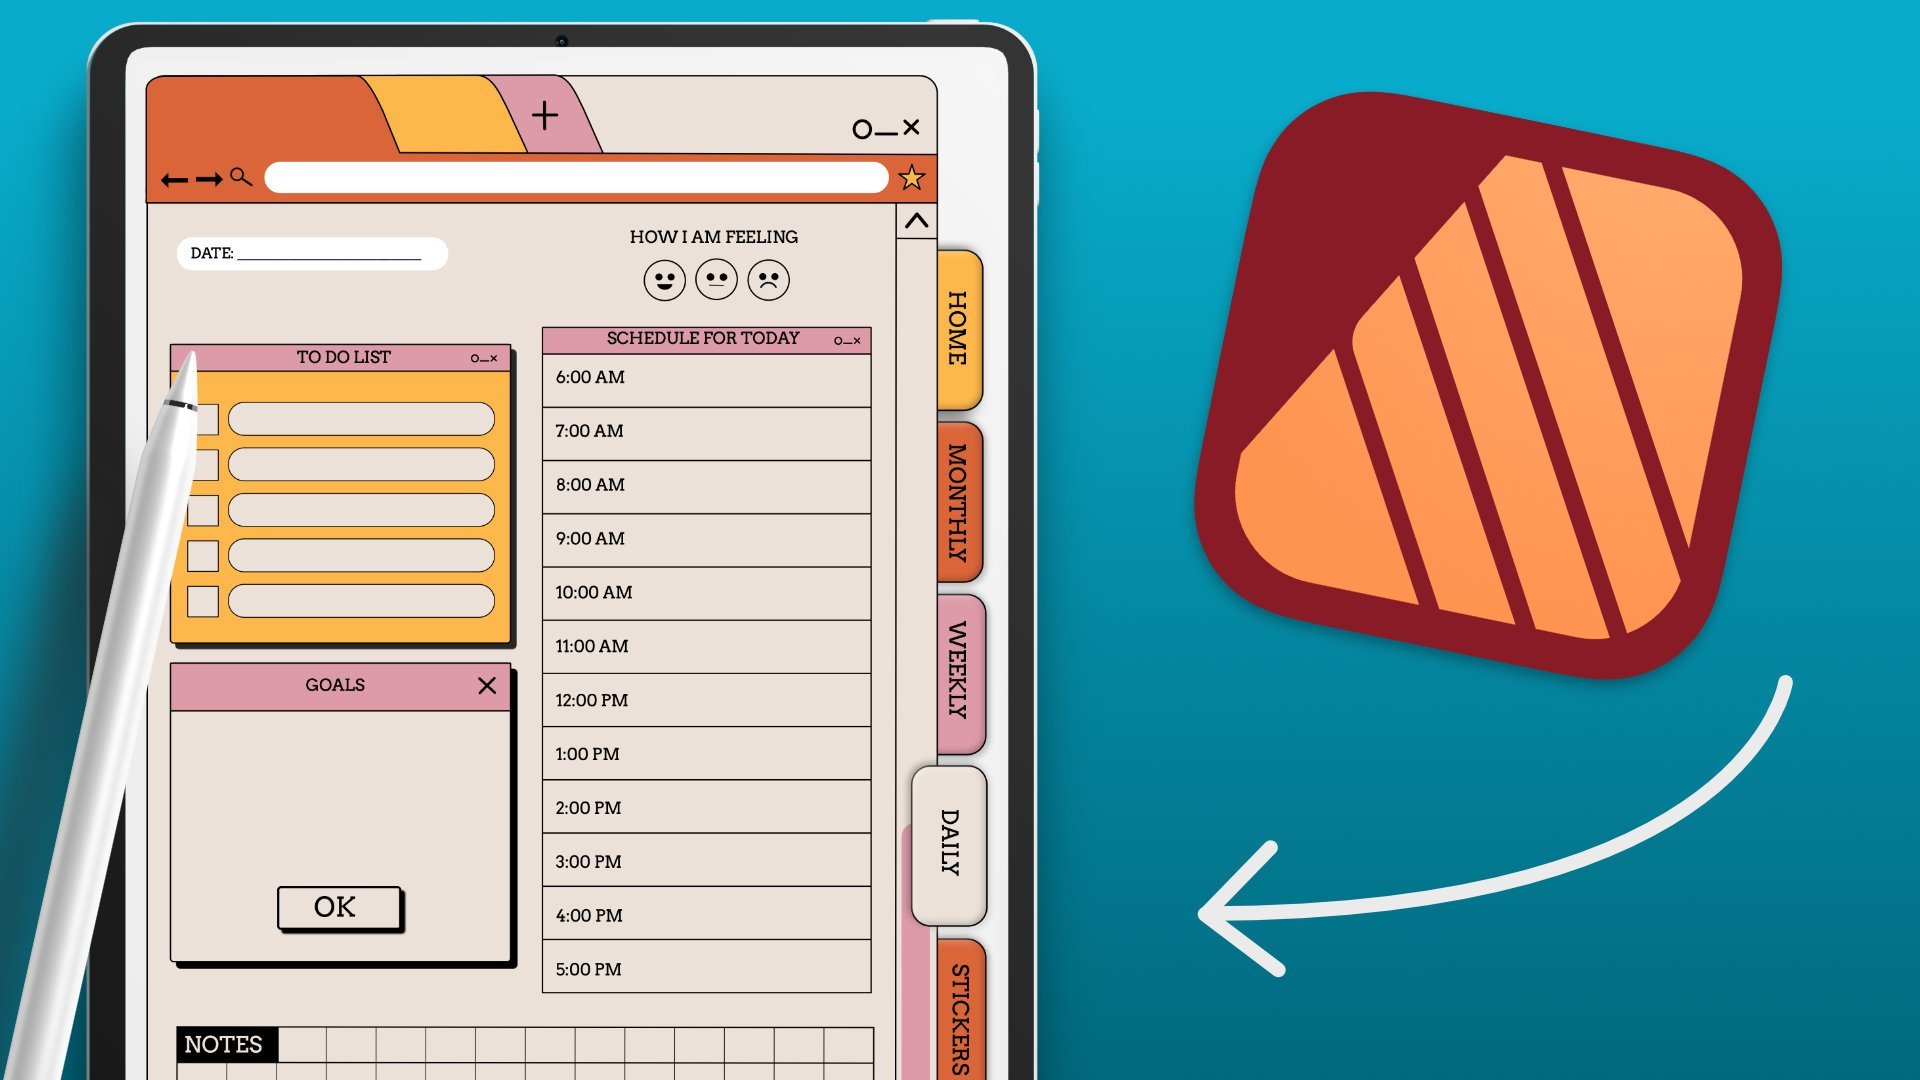
Task: Collapse the TO DO LIST window
Action: point(481,359)
